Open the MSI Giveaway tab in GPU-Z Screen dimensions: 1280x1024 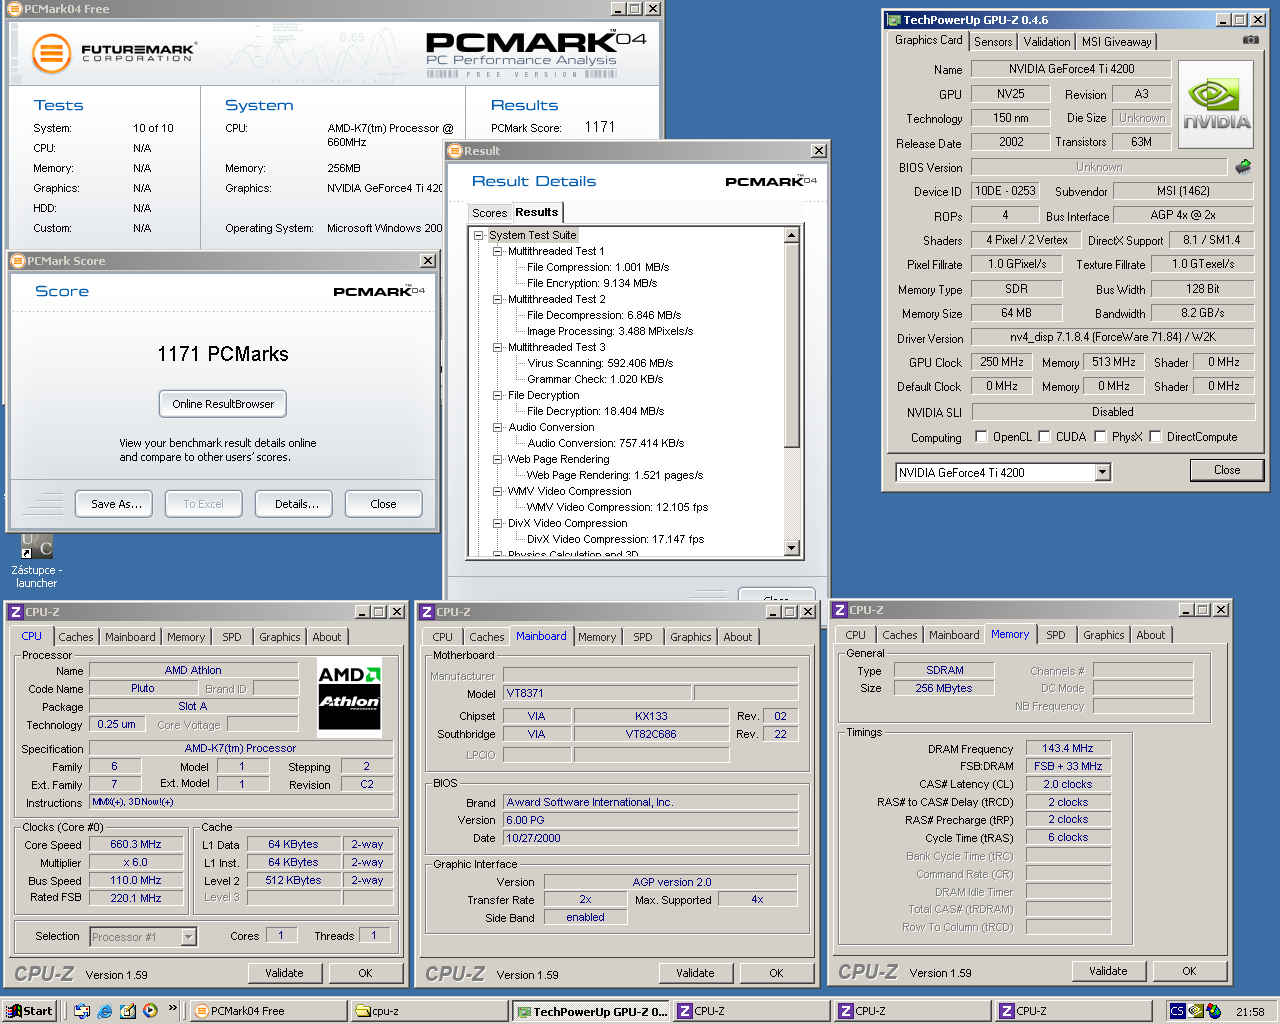1116,42
